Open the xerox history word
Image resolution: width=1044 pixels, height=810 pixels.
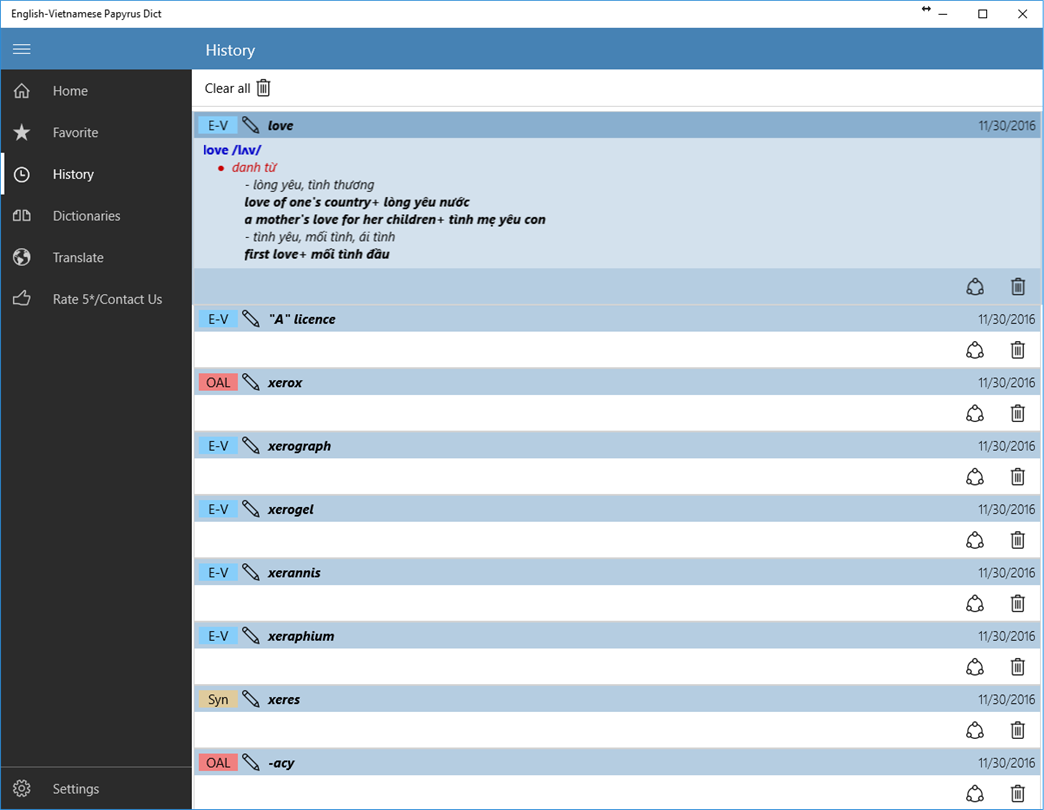click(x=285, y=383)
